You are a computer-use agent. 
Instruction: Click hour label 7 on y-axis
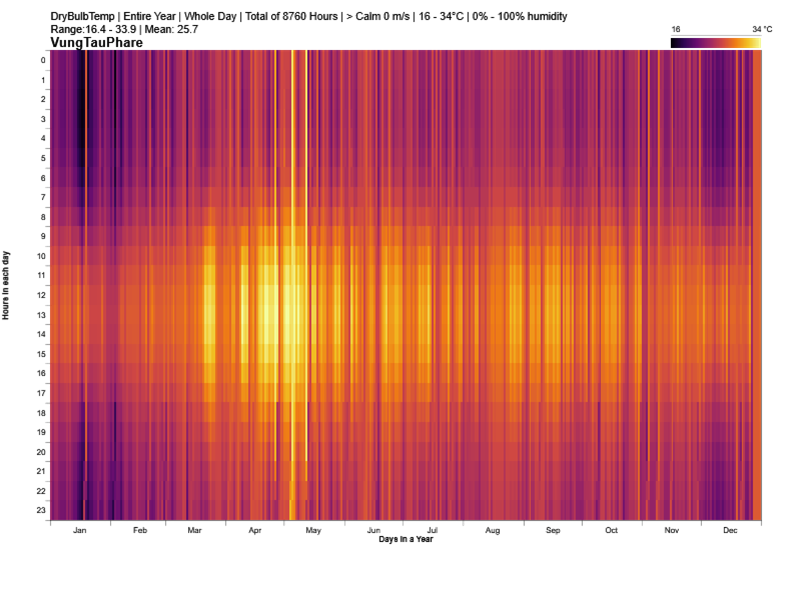tap(43, 197)
